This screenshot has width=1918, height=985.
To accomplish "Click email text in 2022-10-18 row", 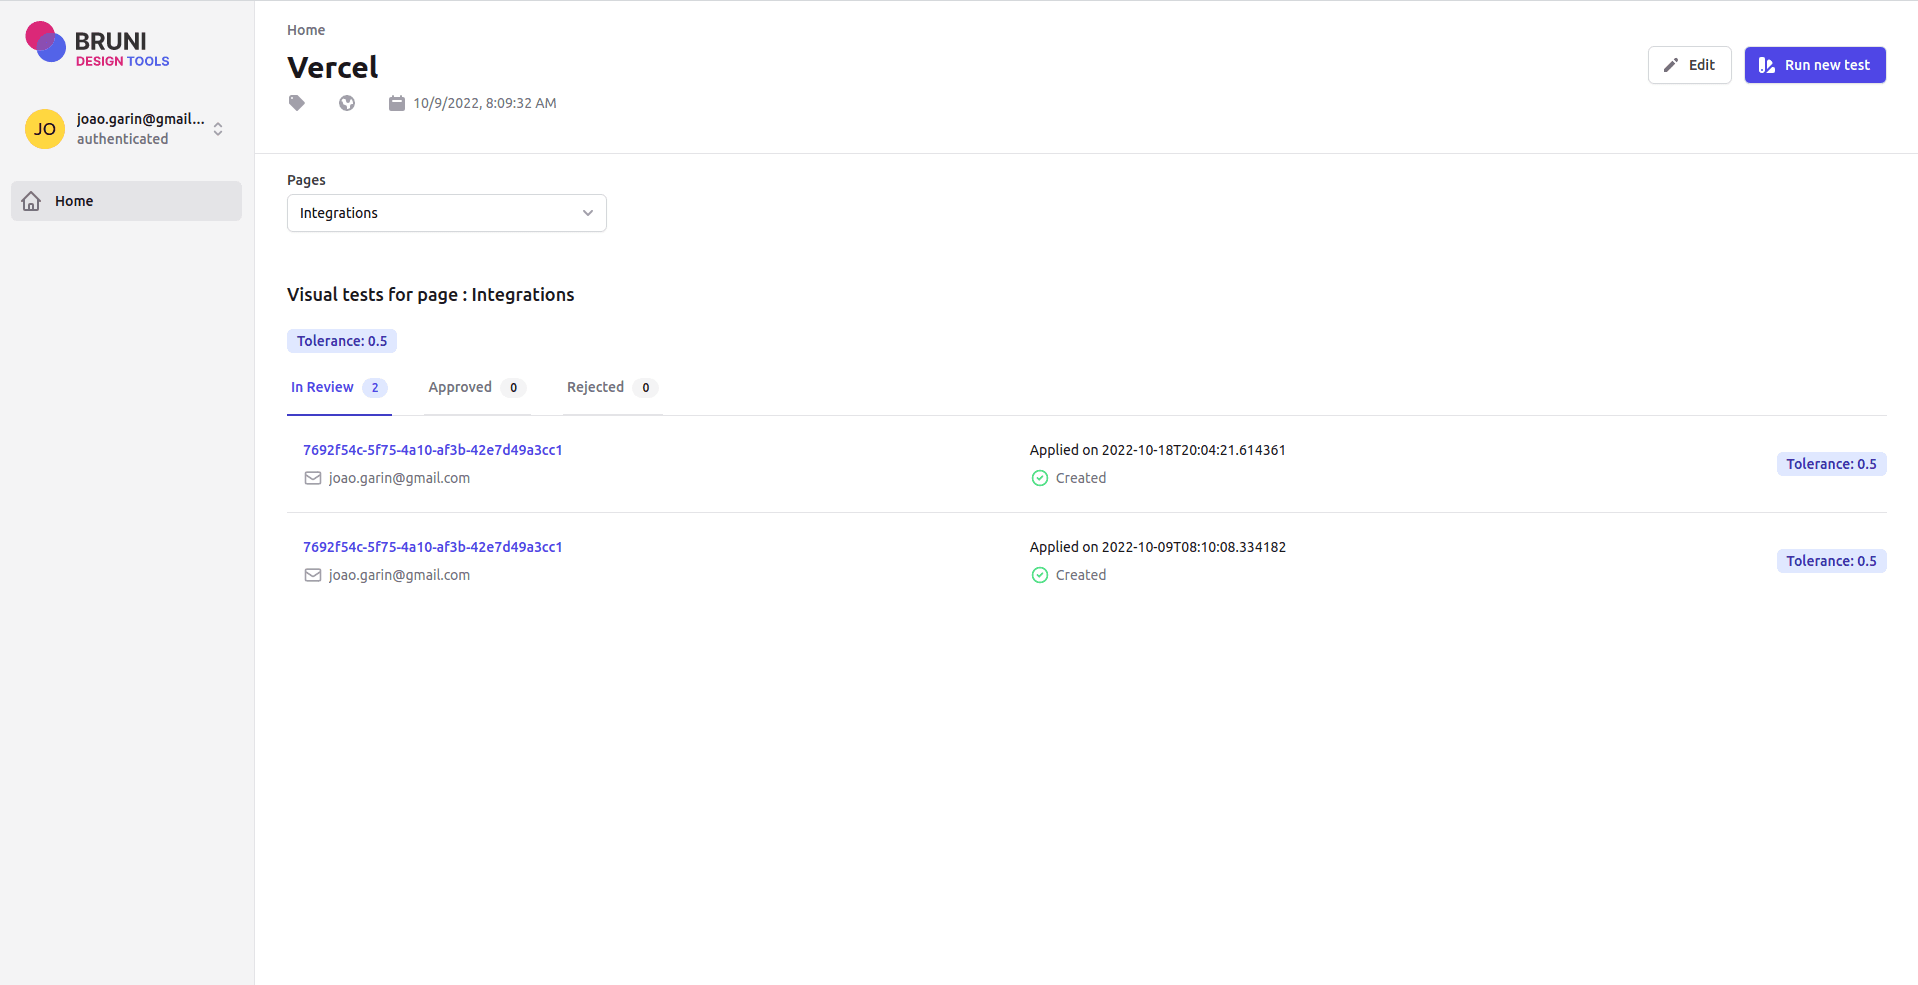I will pos(399,478).
